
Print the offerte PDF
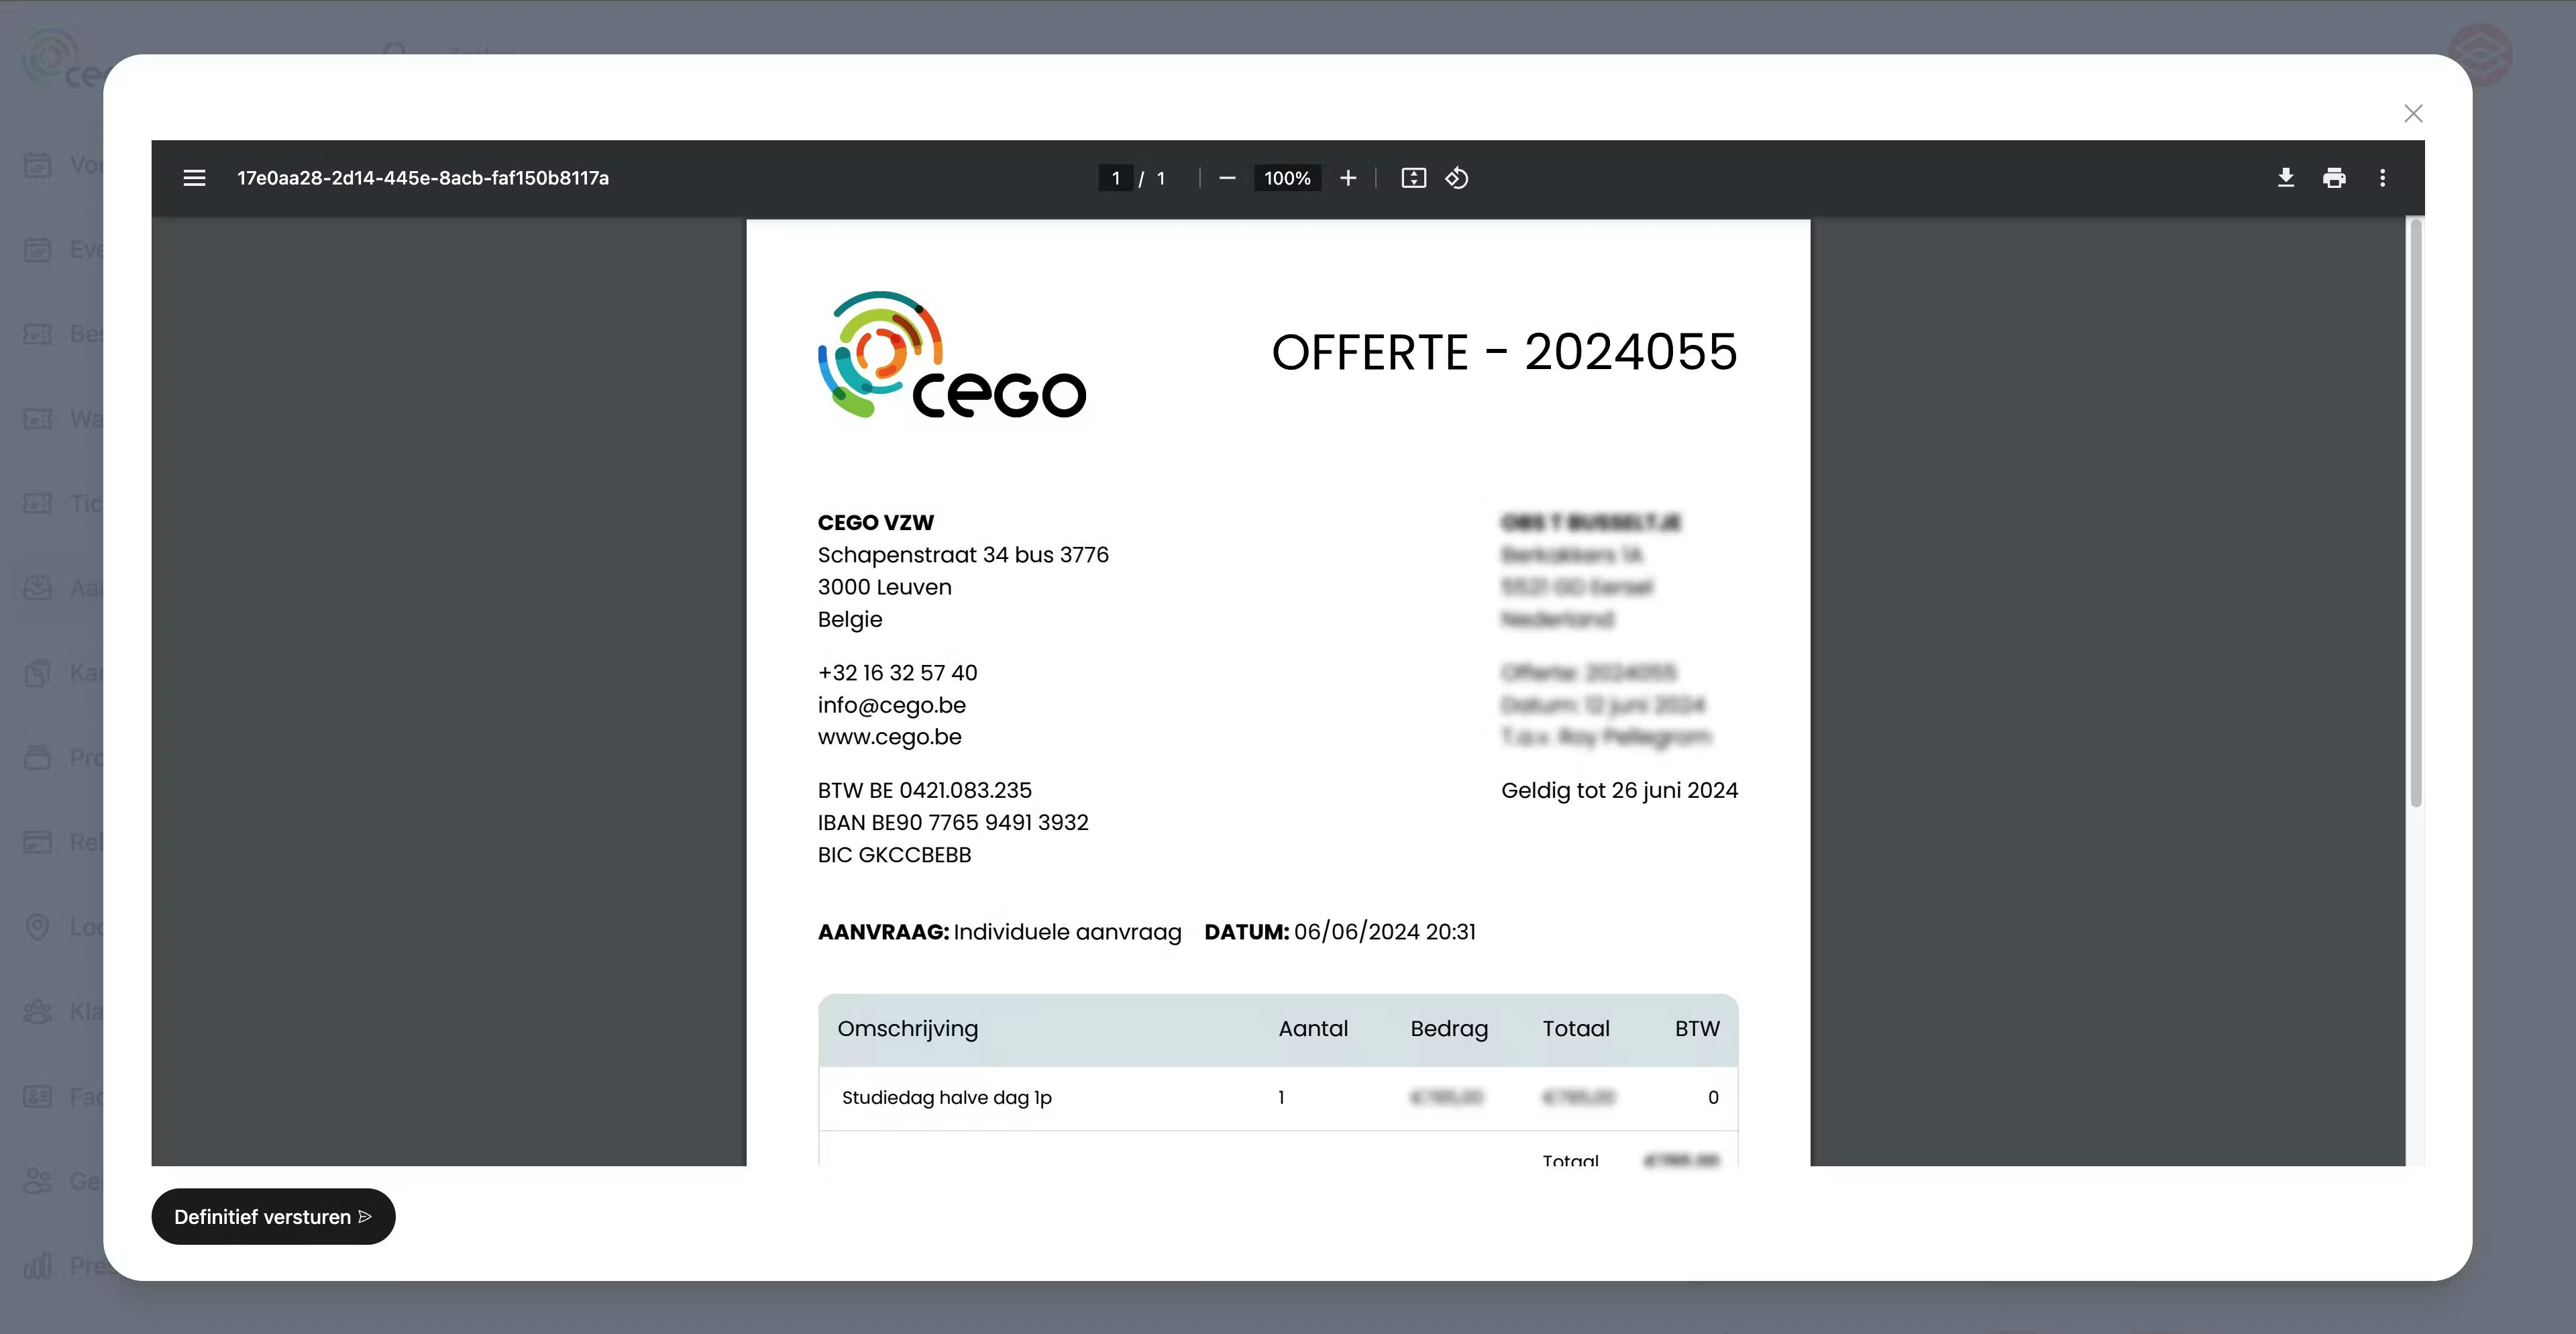pyautogui.click(x=2334, y=178)
